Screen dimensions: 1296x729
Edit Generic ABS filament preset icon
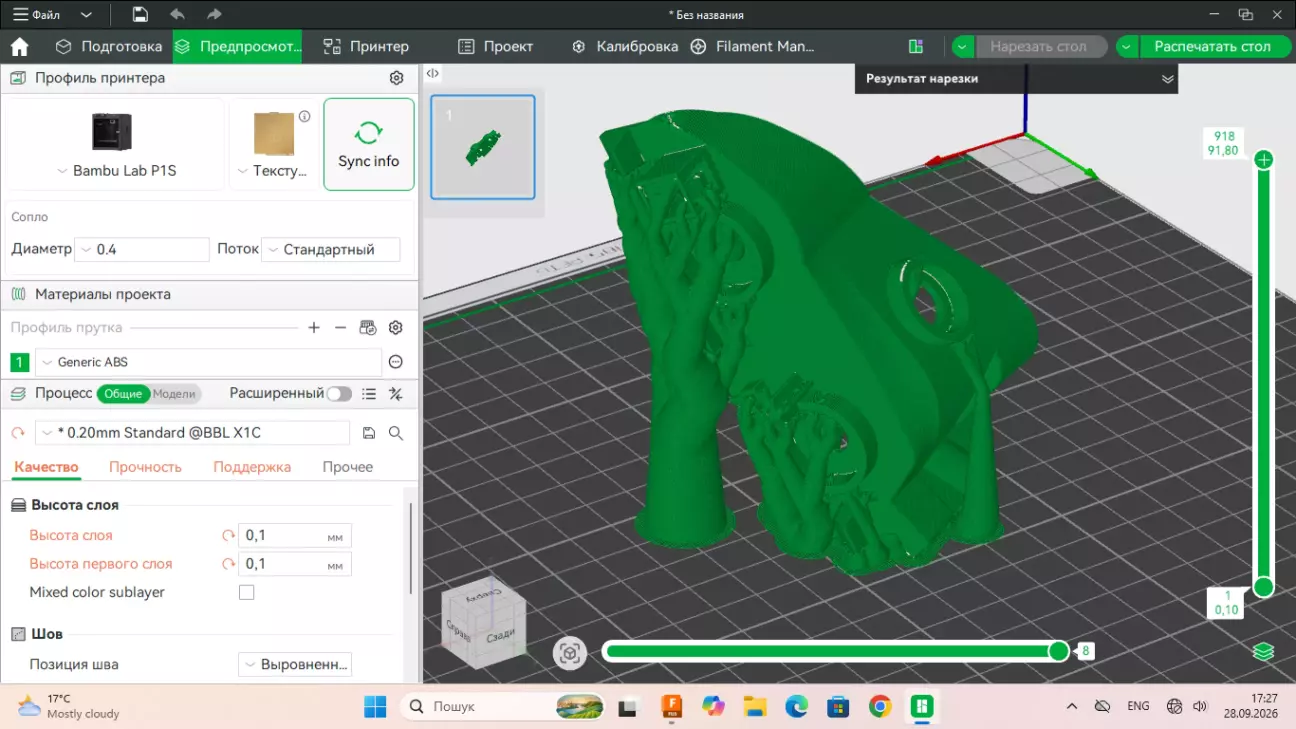point(395,362)
